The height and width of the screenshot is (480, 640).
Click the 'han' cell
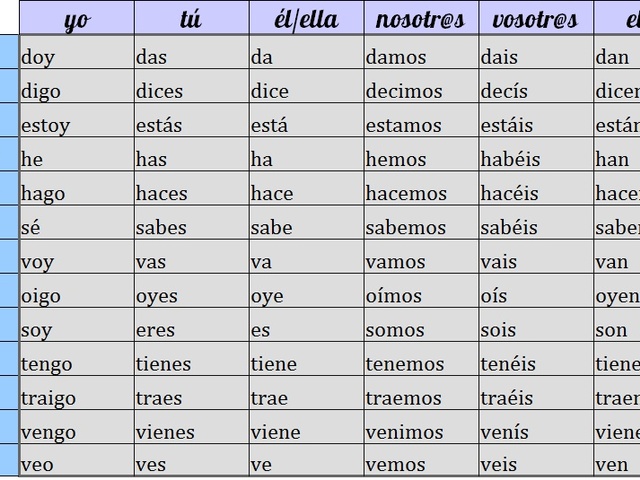click(x=617, y=155)
